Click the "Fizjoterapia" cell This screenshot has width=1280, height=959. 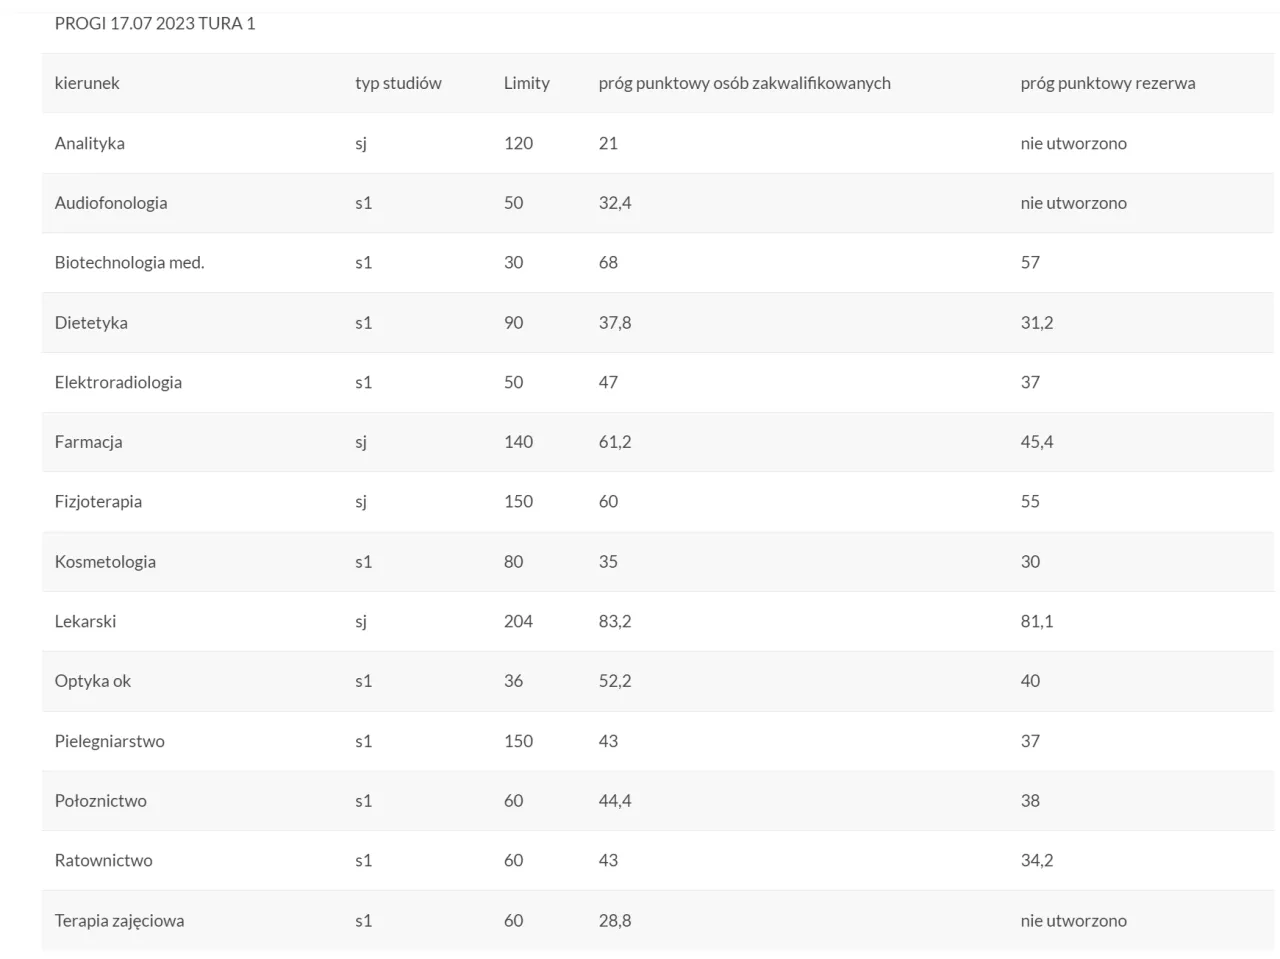pyautogui.click(x=98, y=502)
